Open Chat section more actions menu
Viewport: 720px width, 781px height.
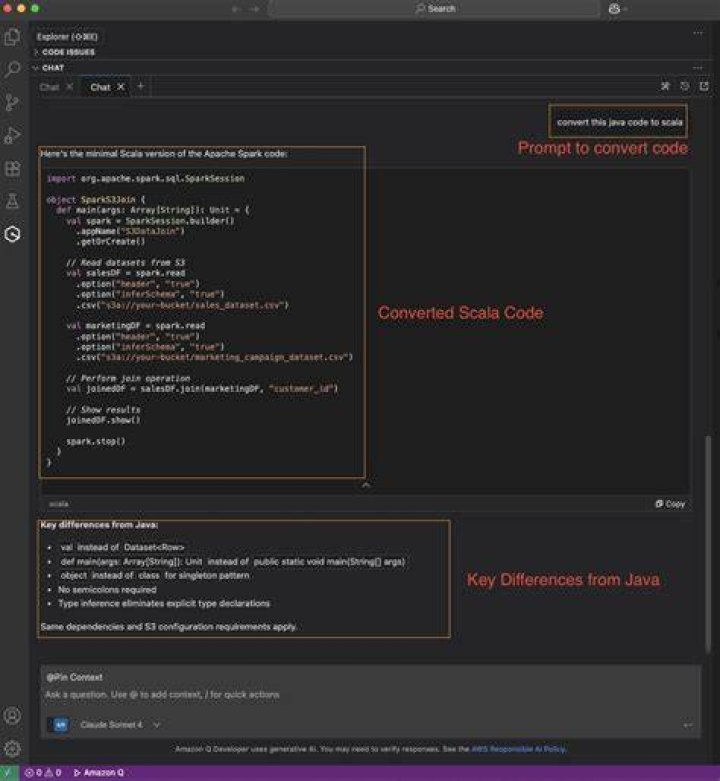[x=698, y=68]
